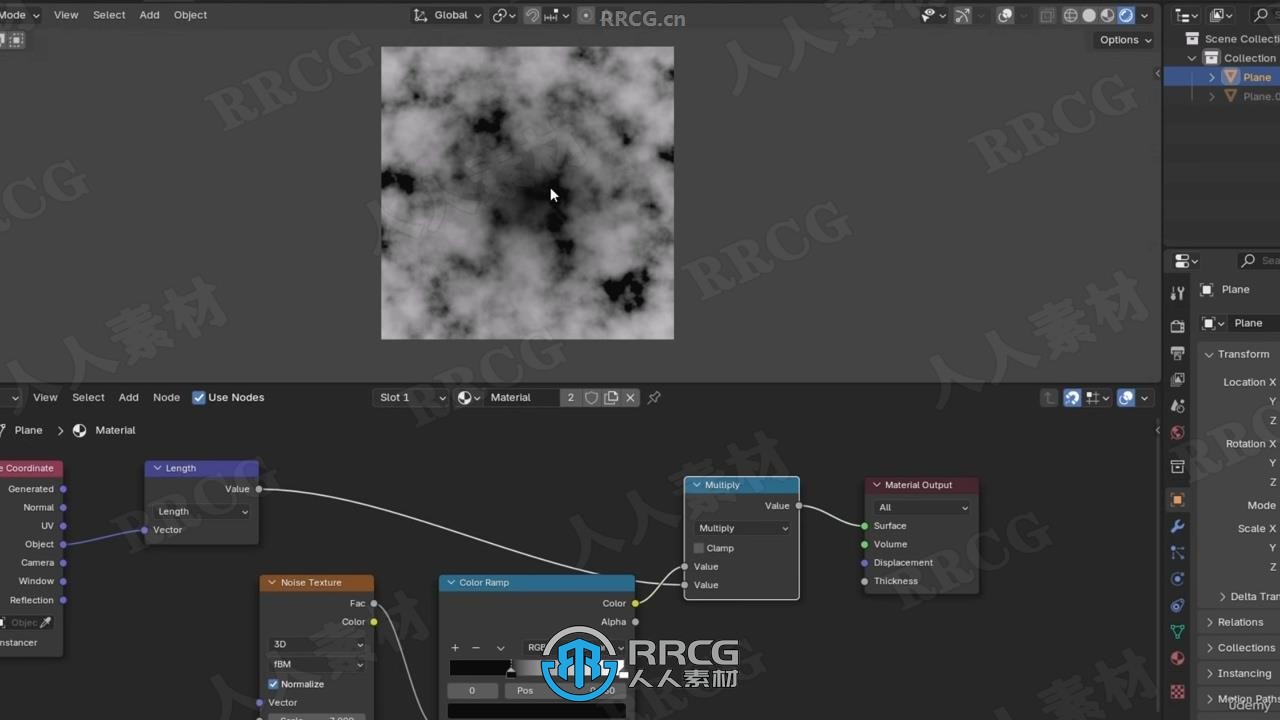Toggle Normalize in Noise Texture node
Viewport: 1280px width, 720px height.
[273, 684]
